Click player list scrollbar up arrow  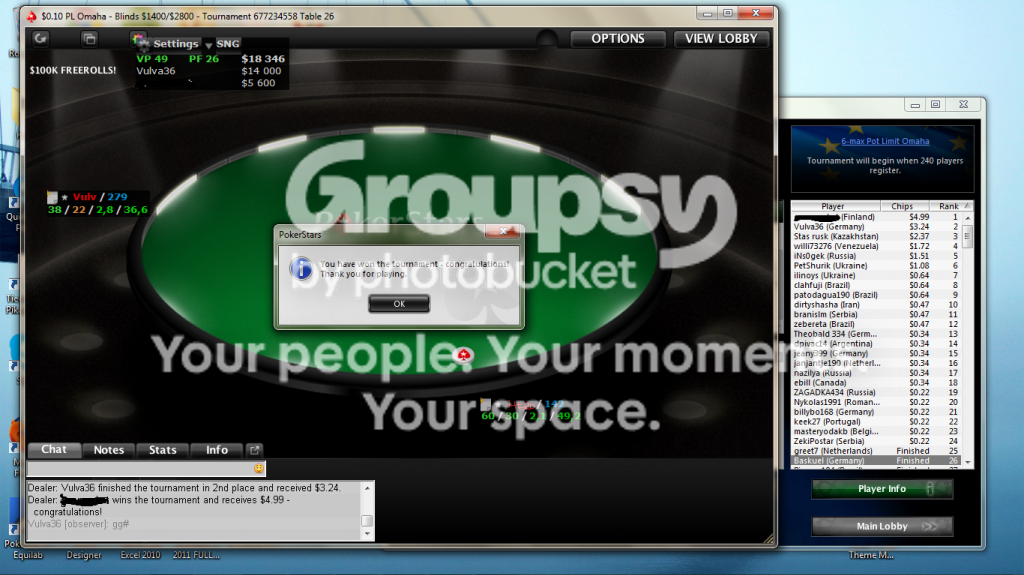pyautogui.click(x=968, y=218)
